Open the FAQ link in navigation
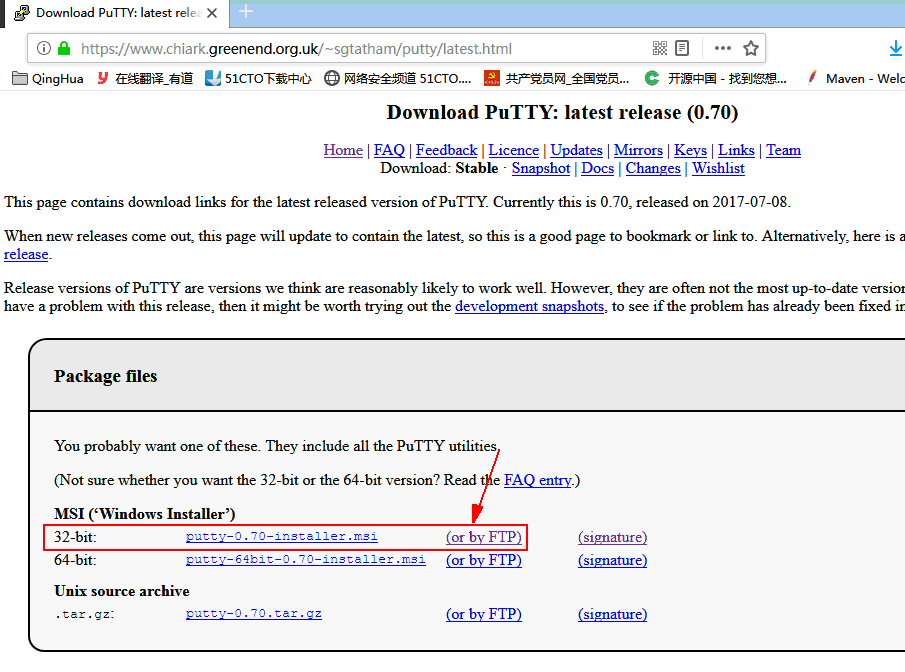 pos(389,150)
